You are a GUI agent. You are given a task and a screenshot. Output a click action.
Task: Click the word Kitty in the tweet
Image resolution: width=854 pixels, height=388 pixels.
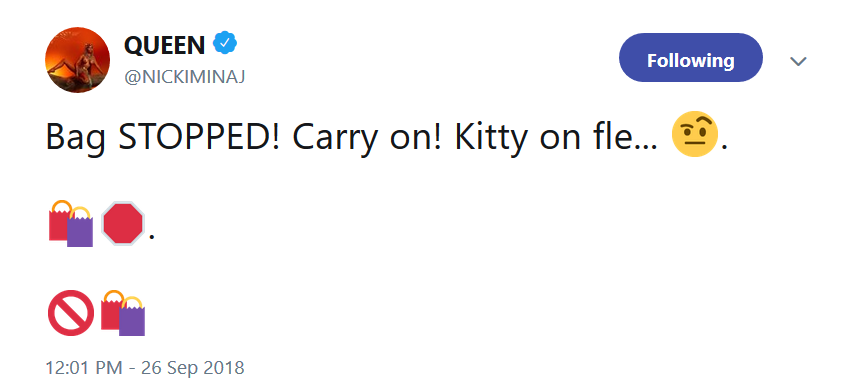point(491,139)
